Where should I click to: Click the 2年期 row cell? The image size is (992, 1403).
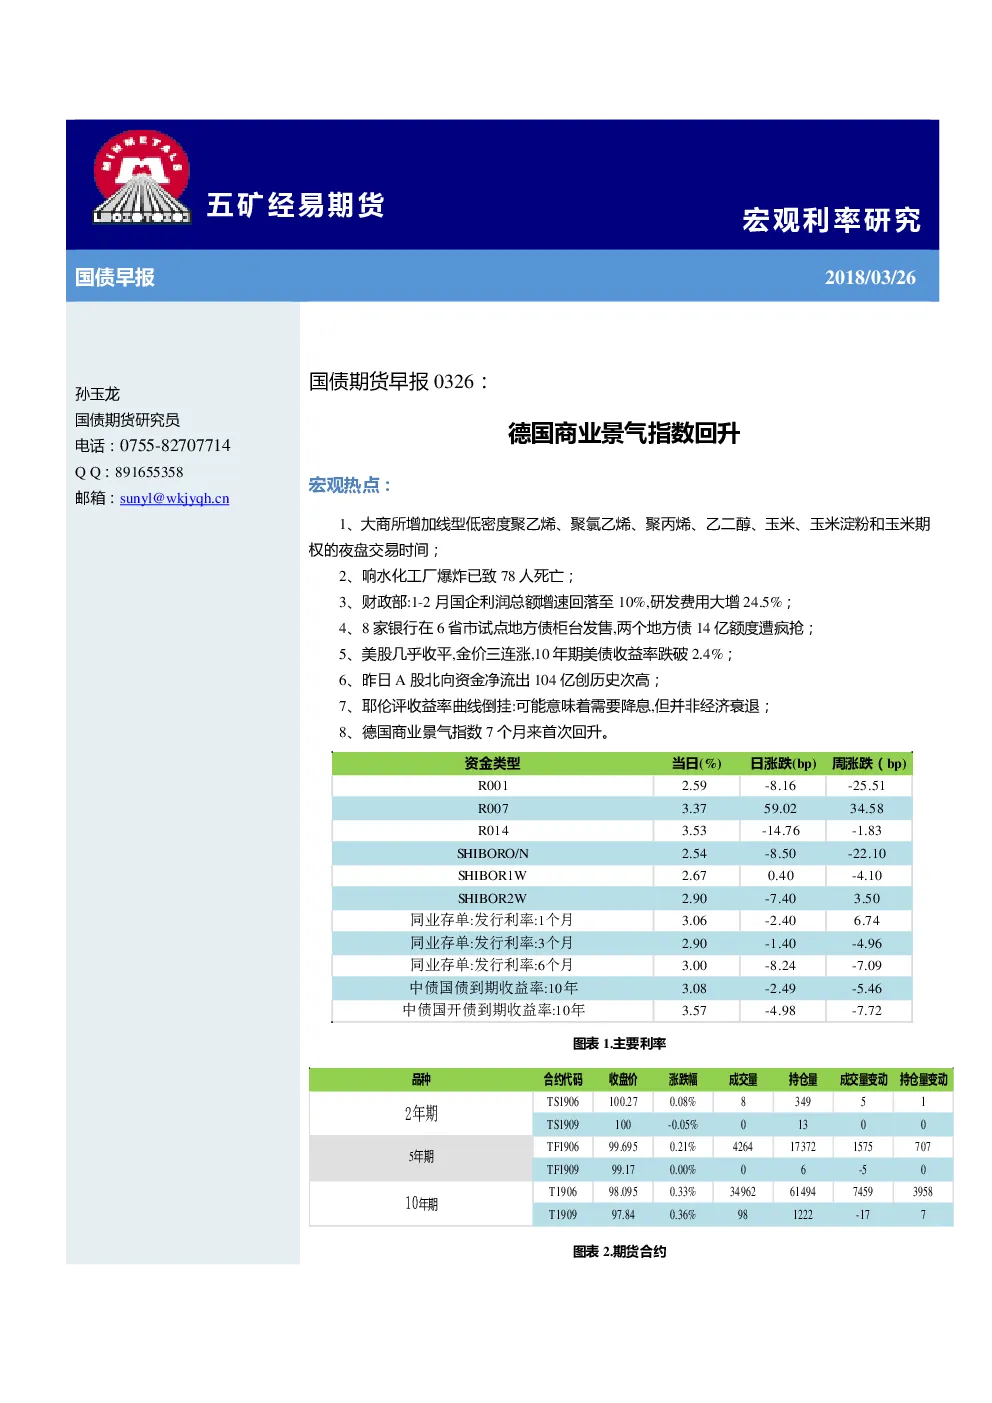421,1113
